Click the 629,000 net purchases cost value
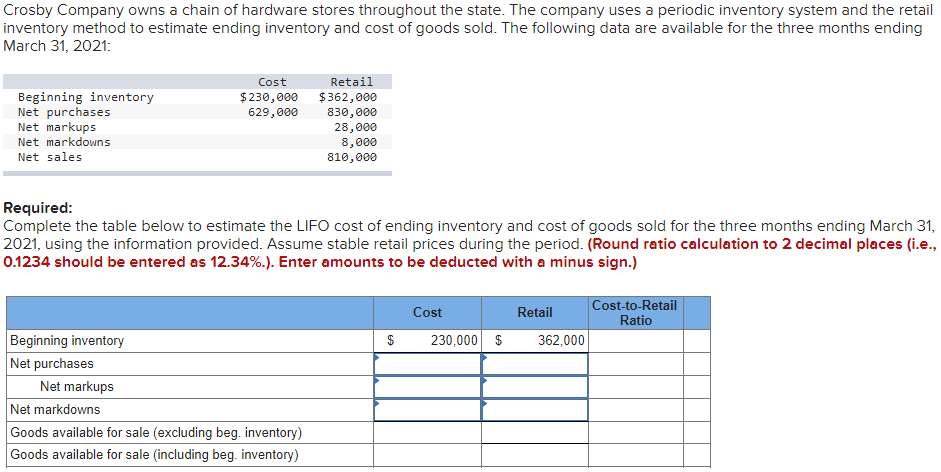 click(273, 112)
